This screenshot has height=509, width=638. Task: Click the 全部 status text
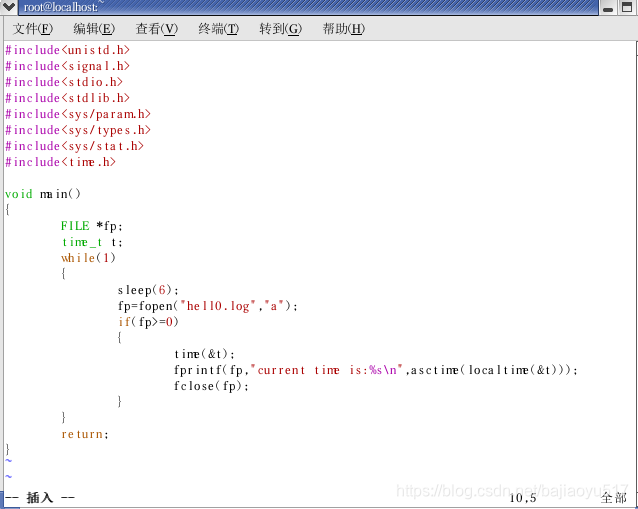614,498
